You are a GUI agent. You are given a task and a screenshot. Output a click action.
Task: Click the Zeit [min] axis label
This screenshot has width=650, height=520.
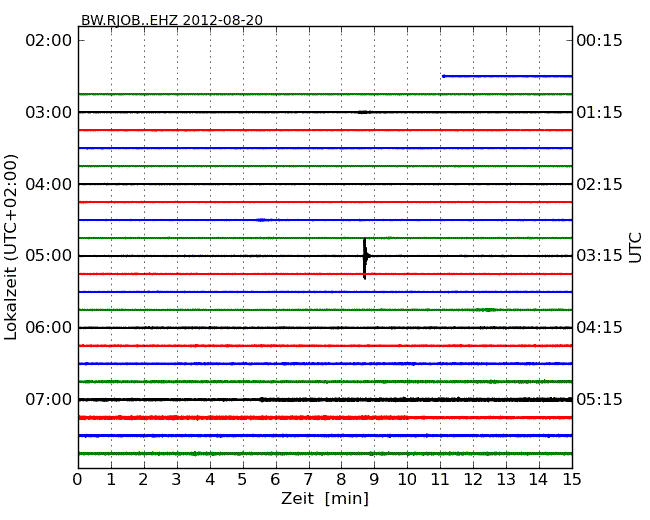[x=325, y=498]
